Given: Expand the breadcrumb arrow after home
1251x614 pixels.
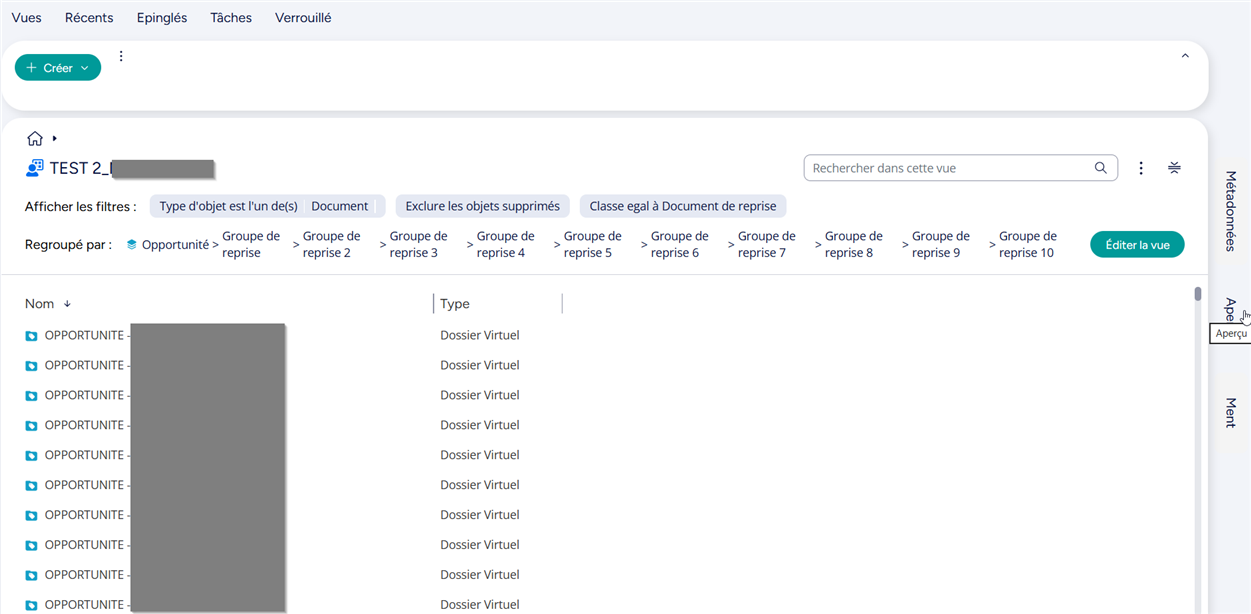Looking at the screenshot, I should click(55, 139).
